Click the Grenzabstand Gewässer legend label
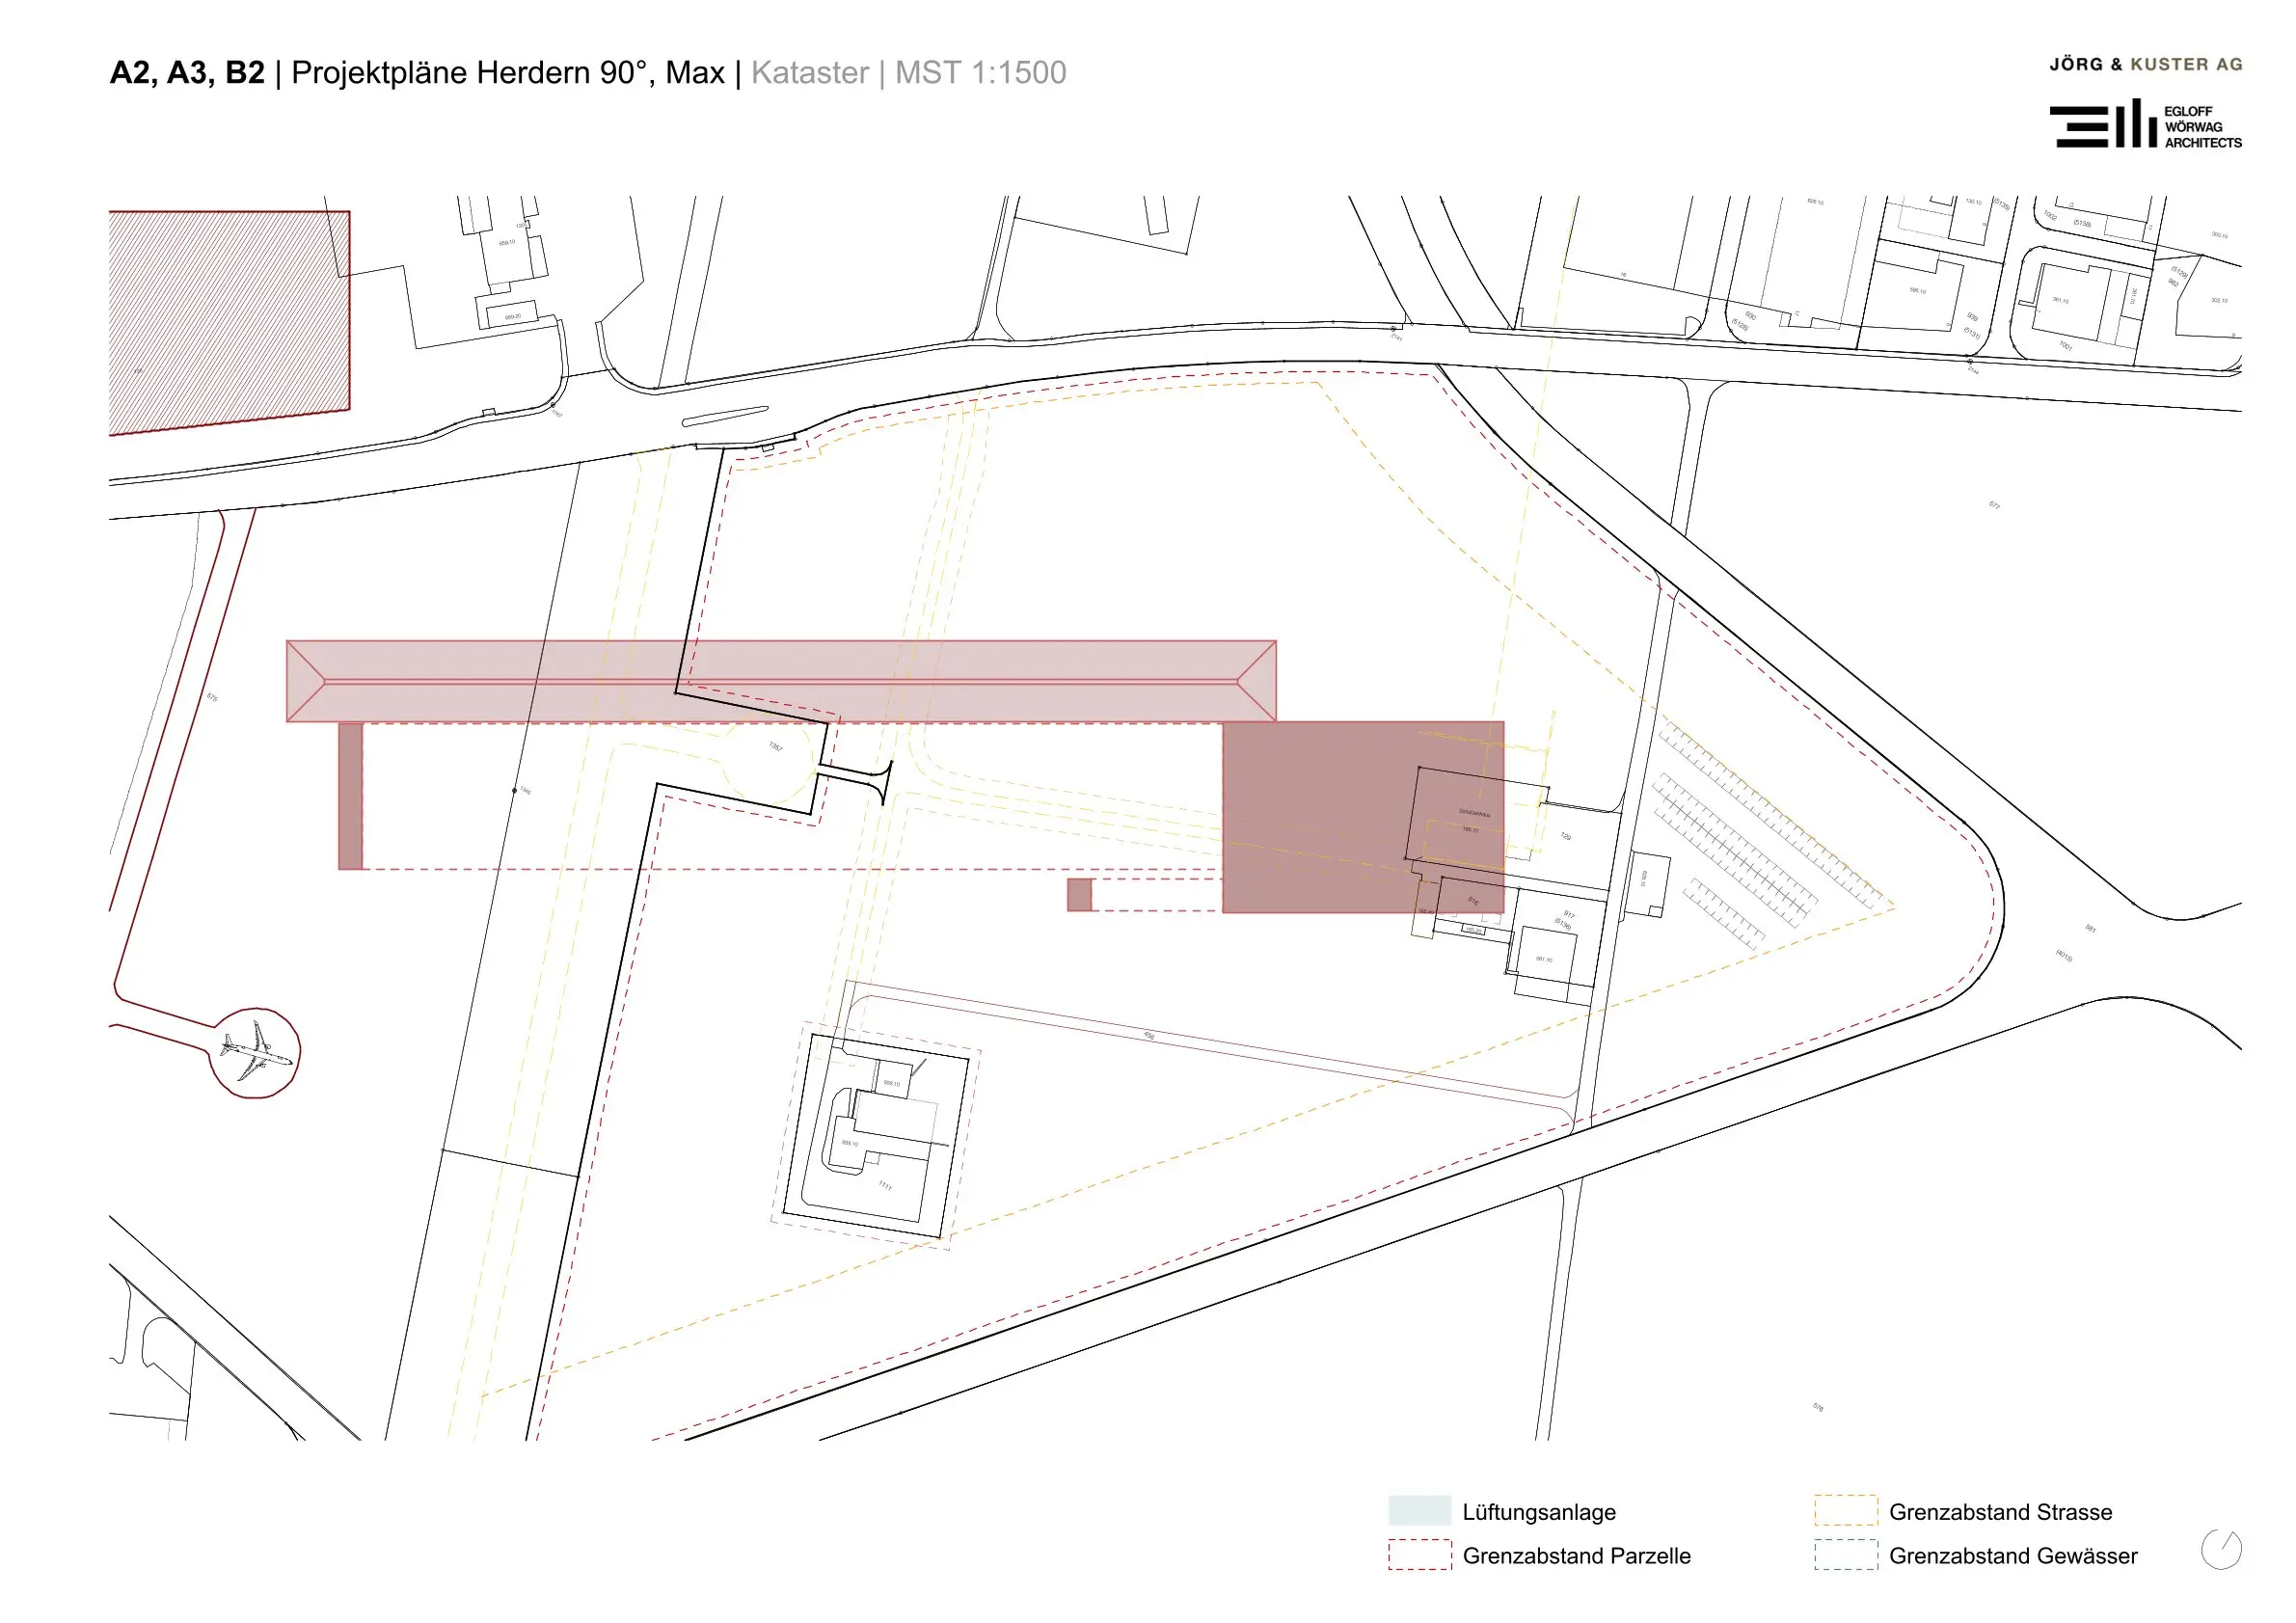This screenshot has height=1623, width=2296. coord(2012,1555)
